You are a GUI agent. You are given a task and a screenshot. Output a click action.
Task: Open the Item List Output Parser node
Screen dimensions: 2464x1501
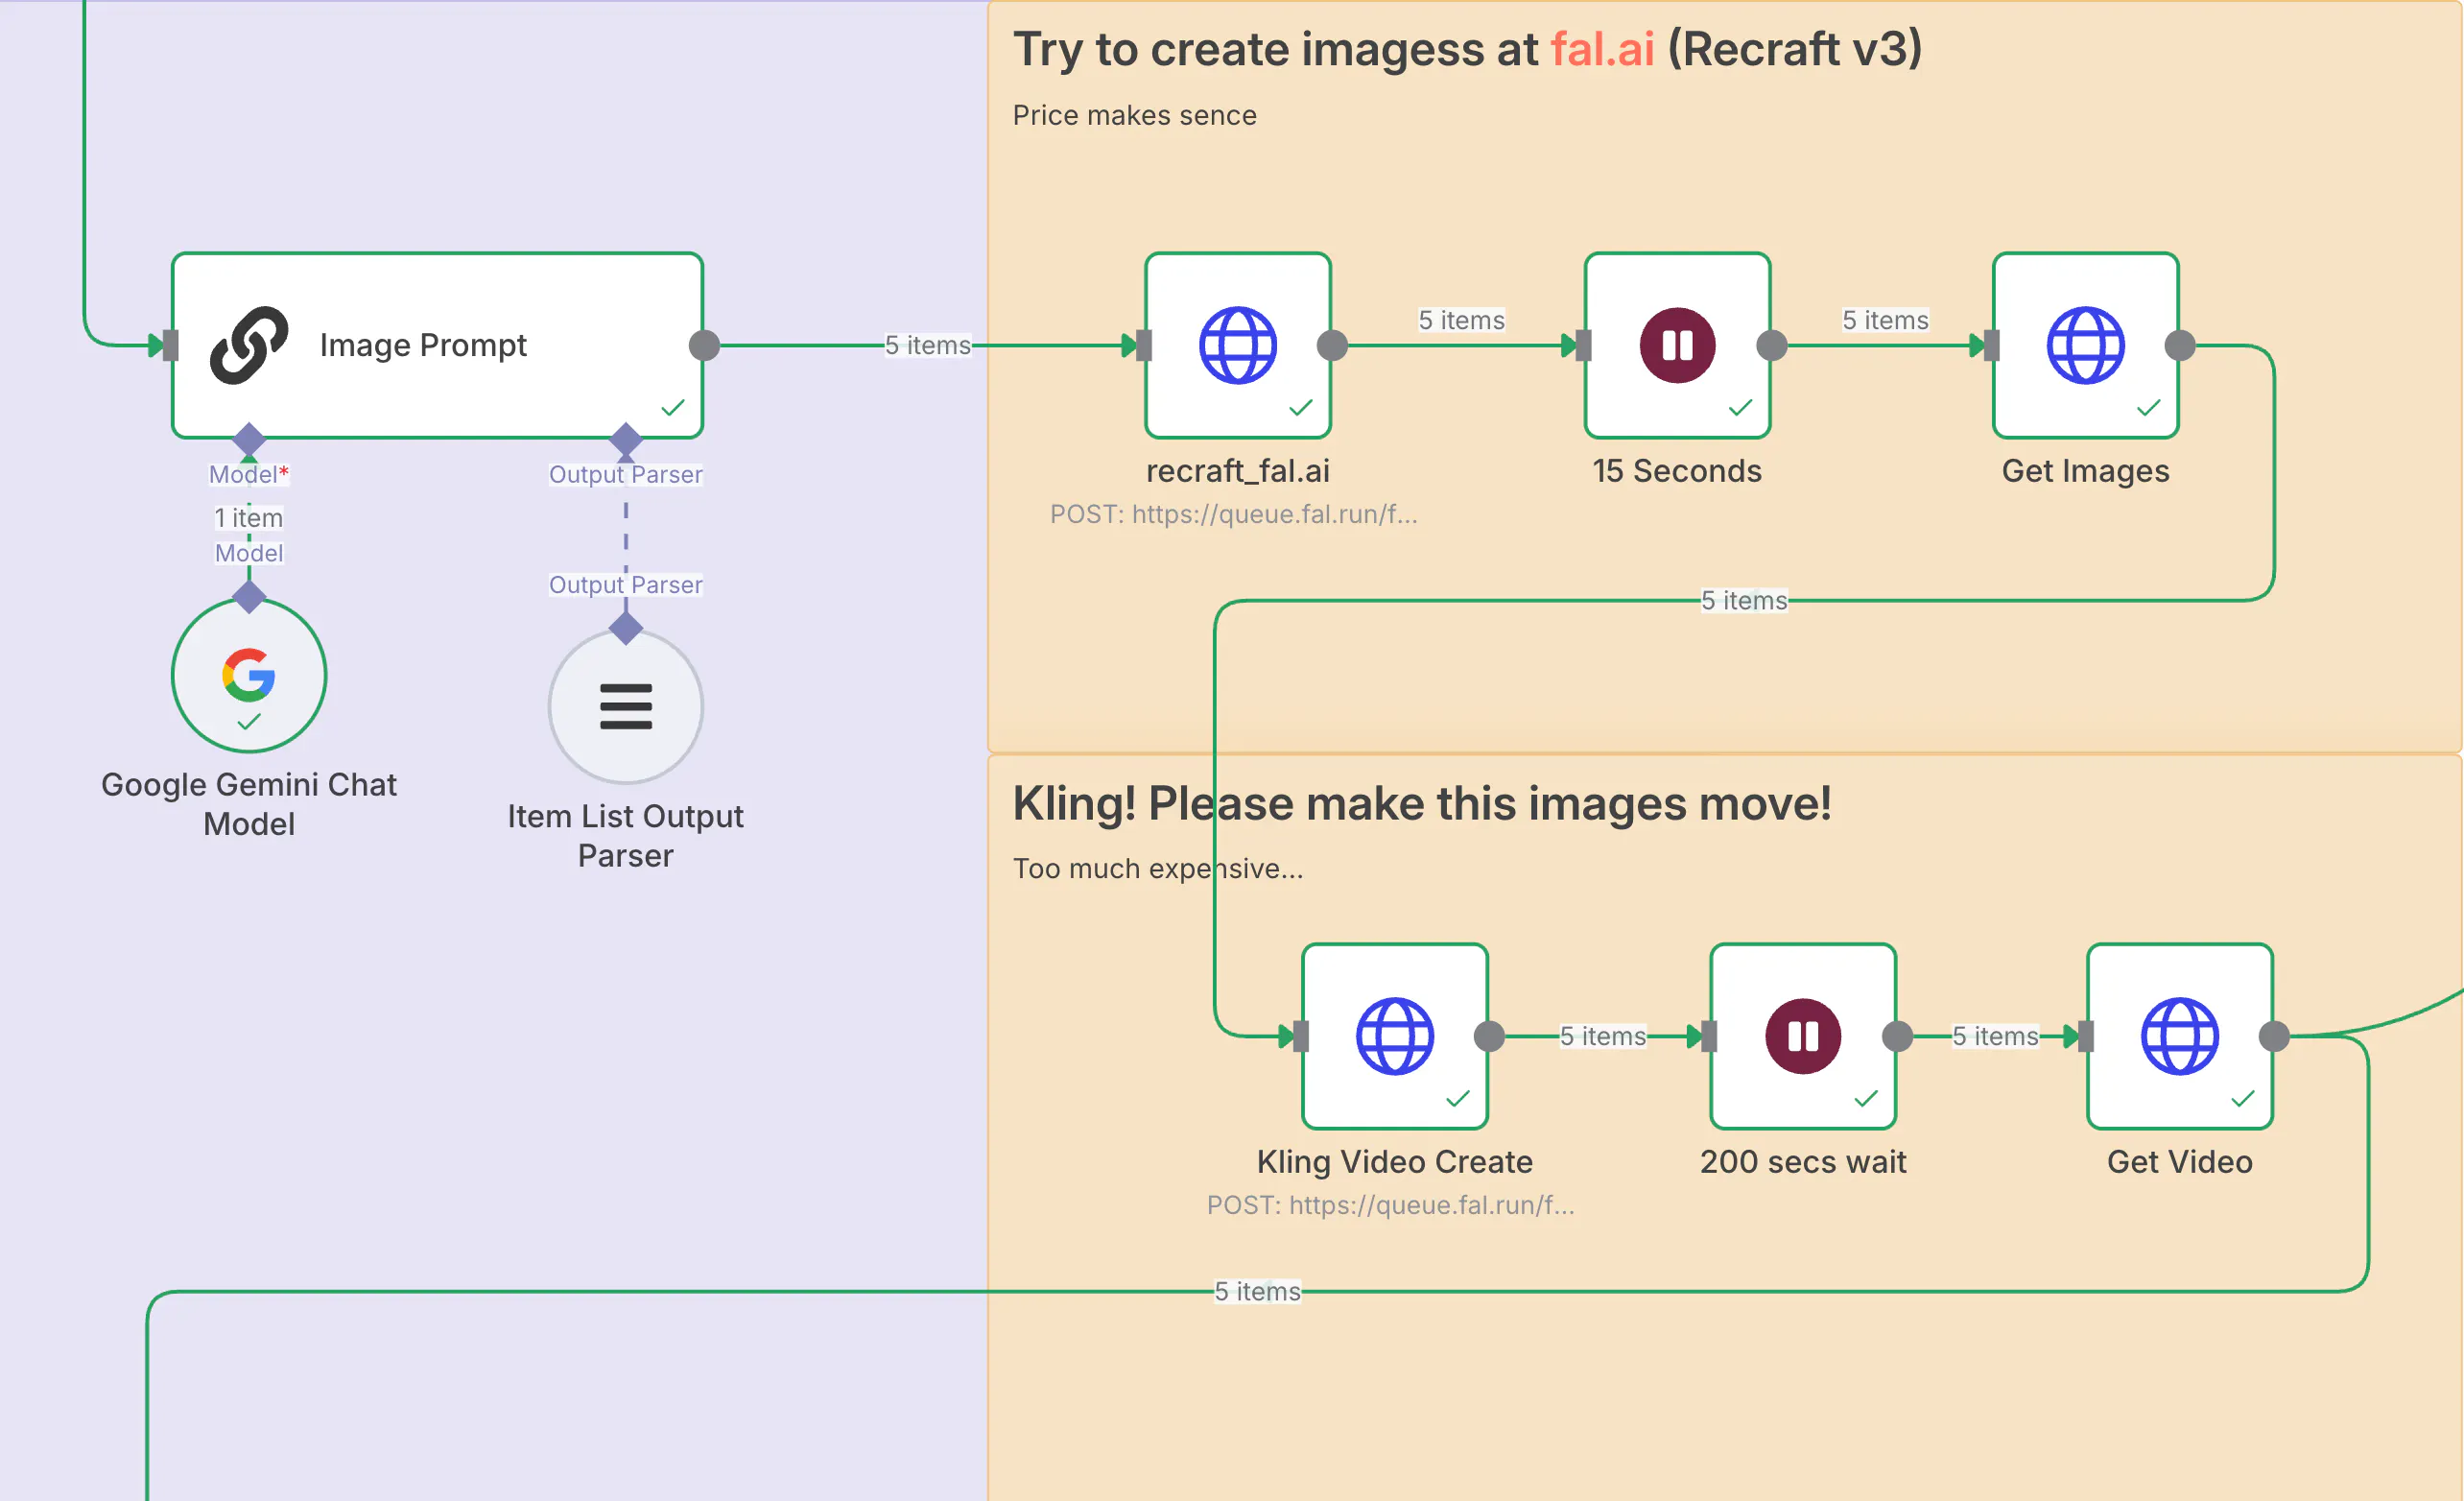click(x=625, y=707)
